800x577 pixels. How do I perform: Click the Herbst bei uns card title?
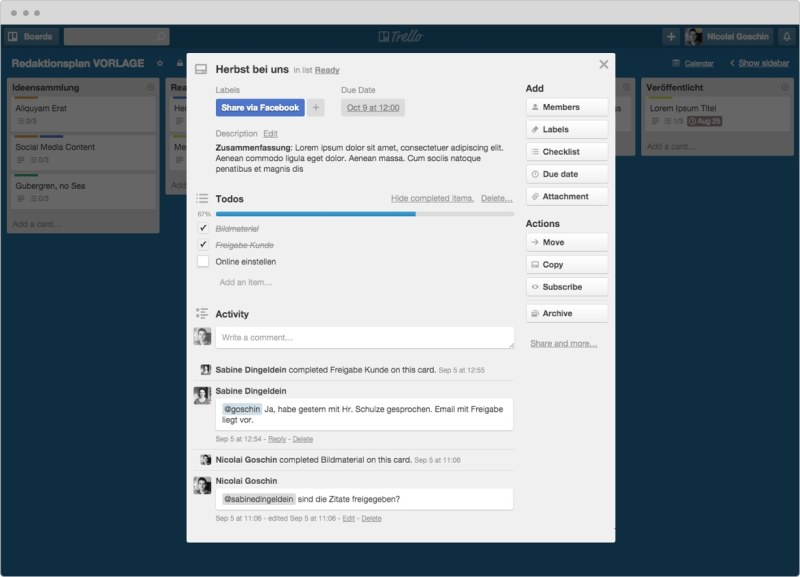pos(252,69)
